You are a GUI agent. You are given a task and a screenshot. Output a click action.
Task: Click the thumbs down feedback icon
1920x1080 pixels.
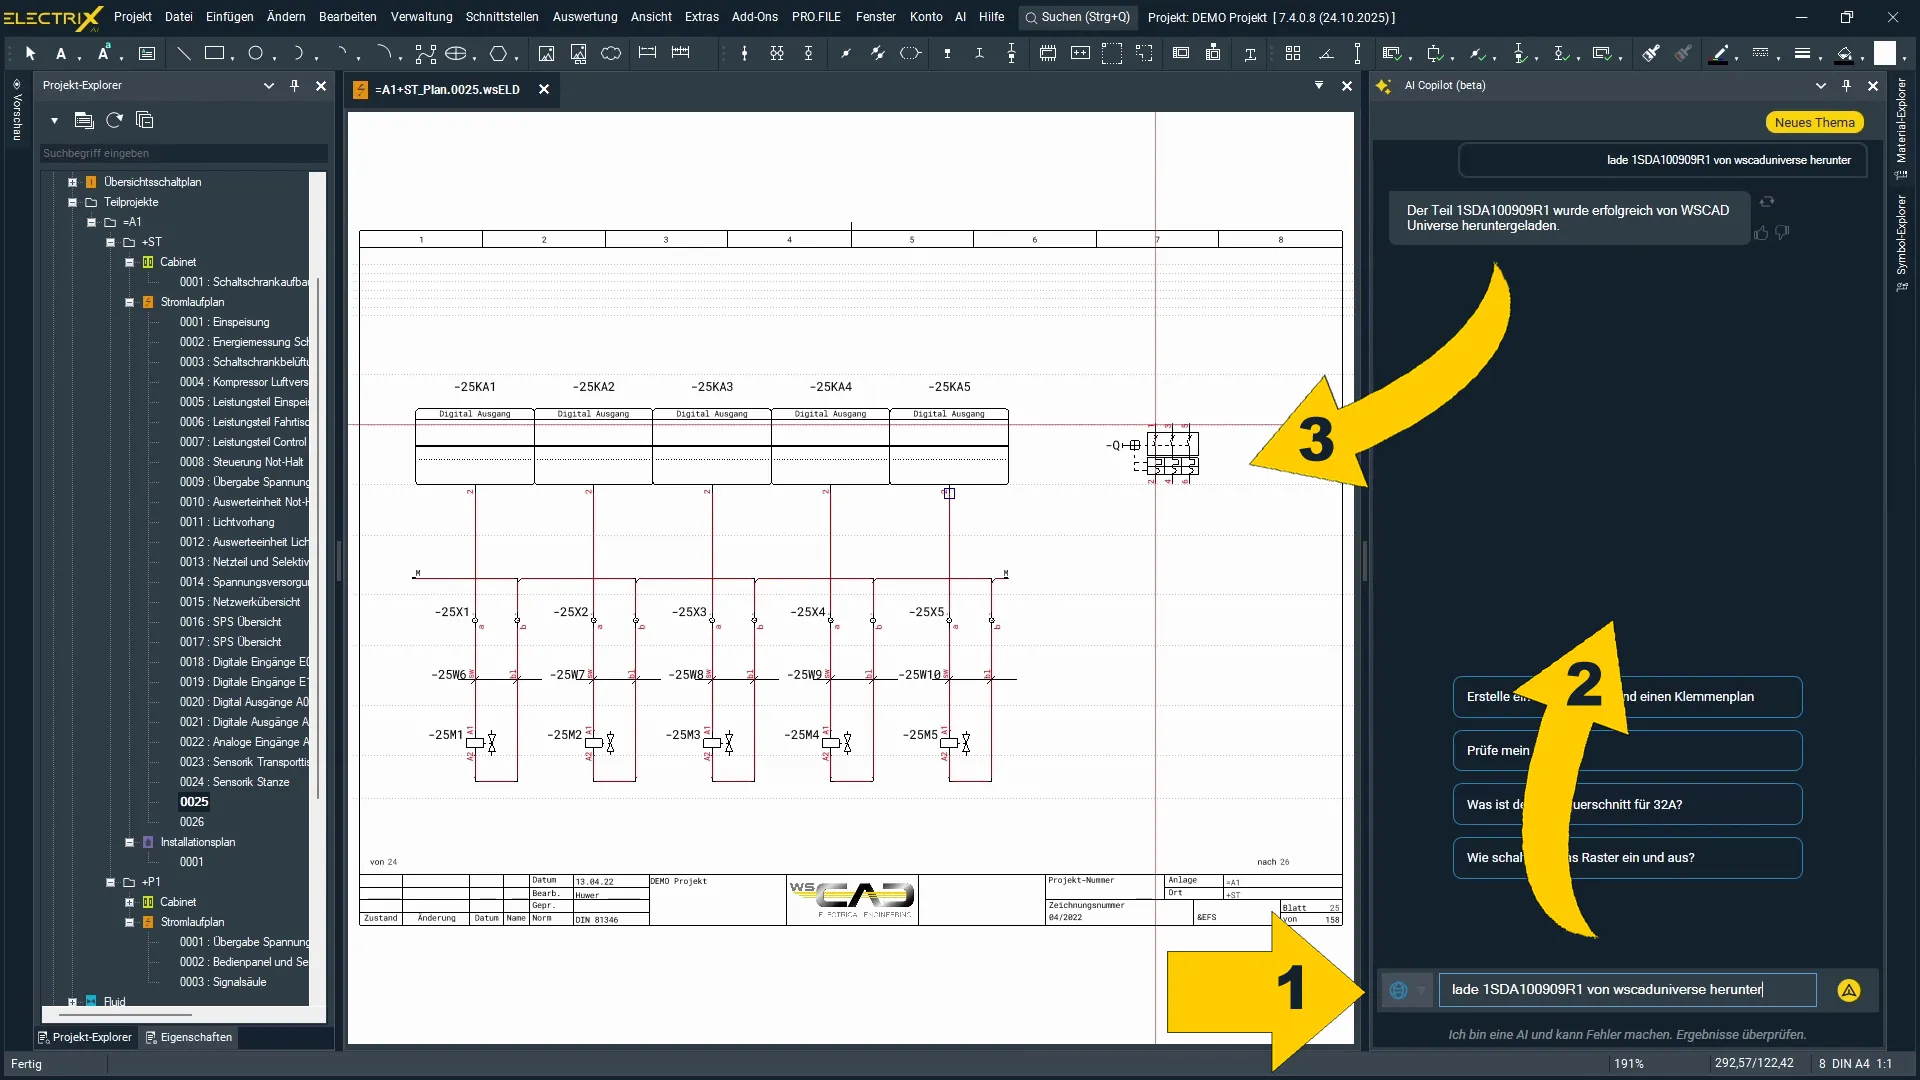[x=1782, y=233]
